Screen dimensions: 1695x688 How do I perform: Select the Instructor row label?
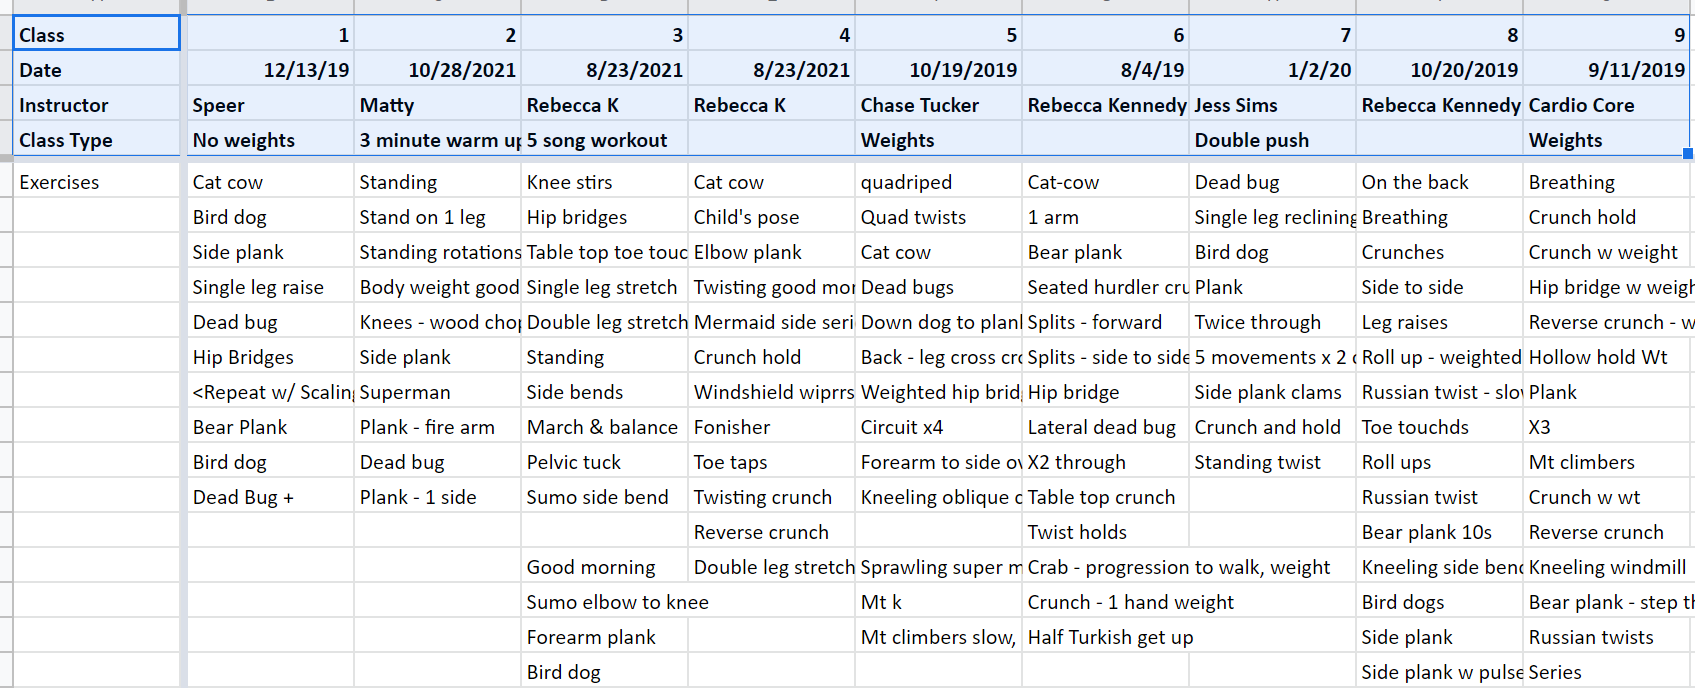[x=96, y=105]
